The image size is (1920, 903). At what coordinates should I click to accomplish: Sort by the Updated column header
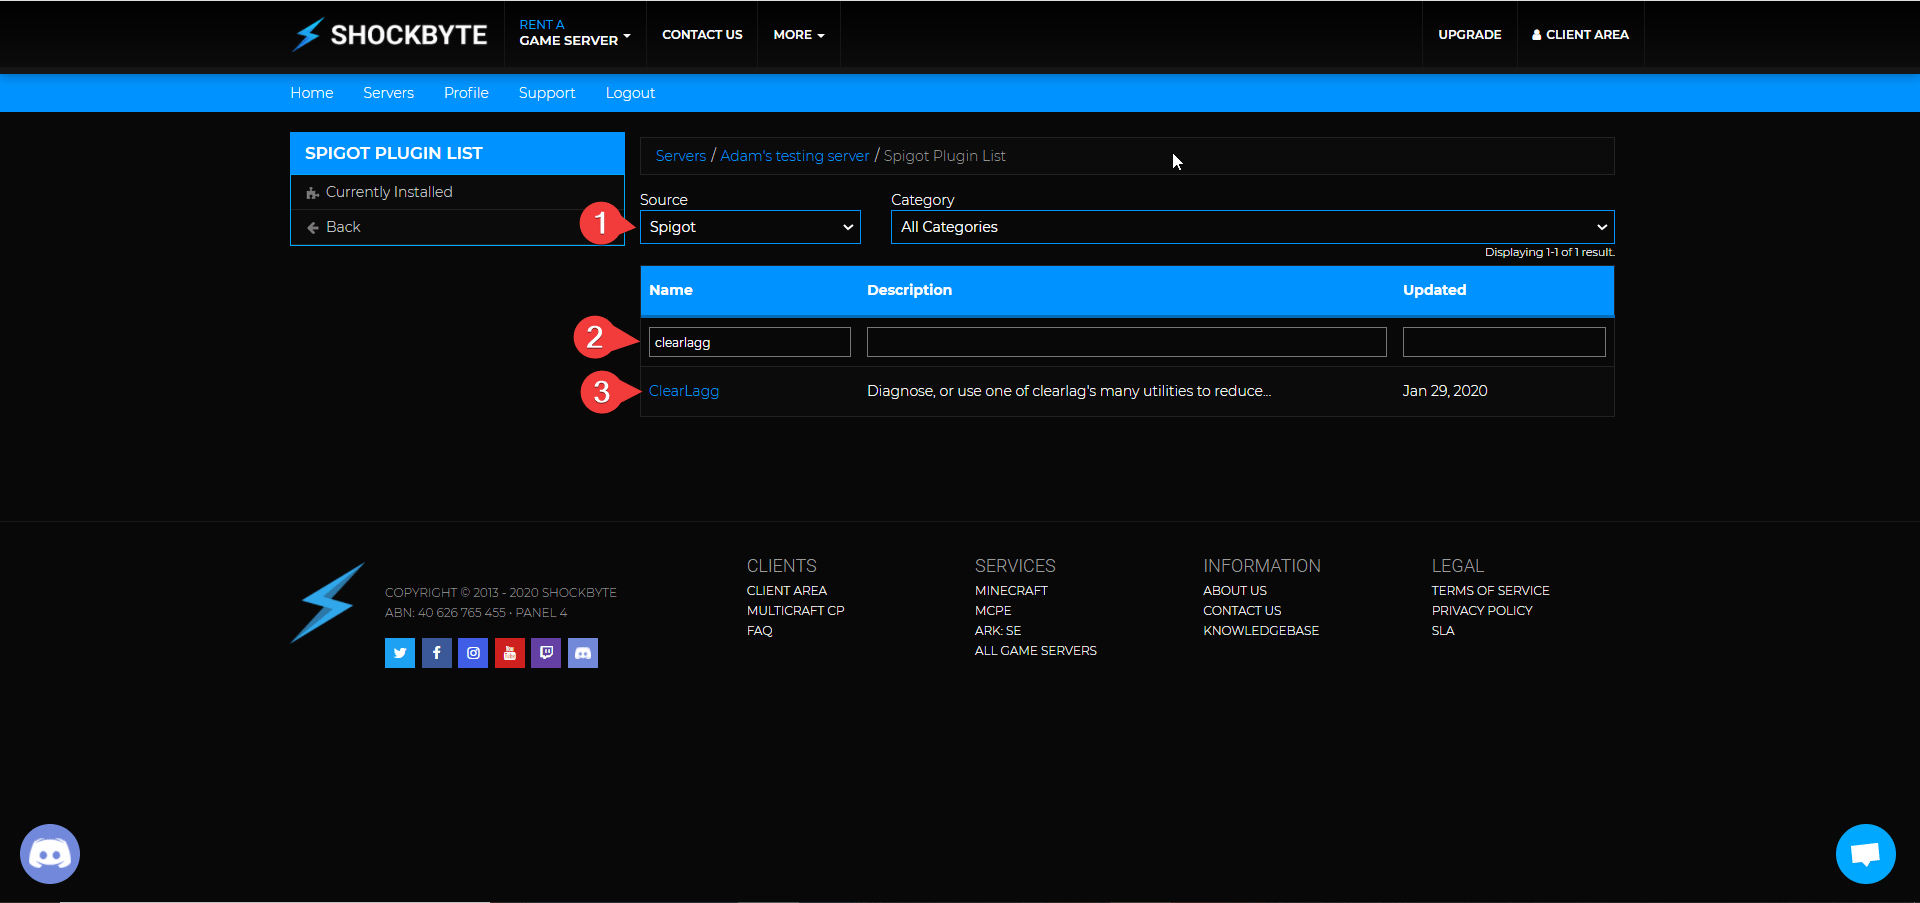click(x=1435, y=290)
